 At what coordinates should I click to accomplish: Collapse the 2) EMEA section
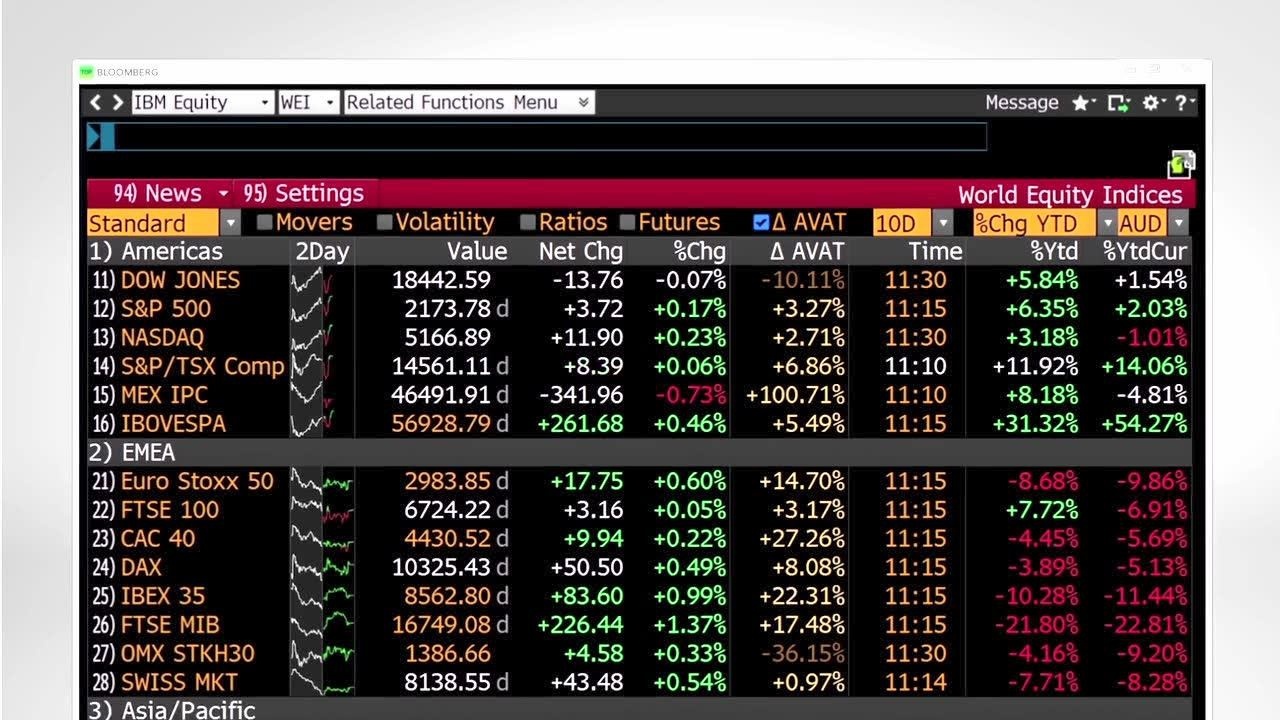tap(132, 453)
